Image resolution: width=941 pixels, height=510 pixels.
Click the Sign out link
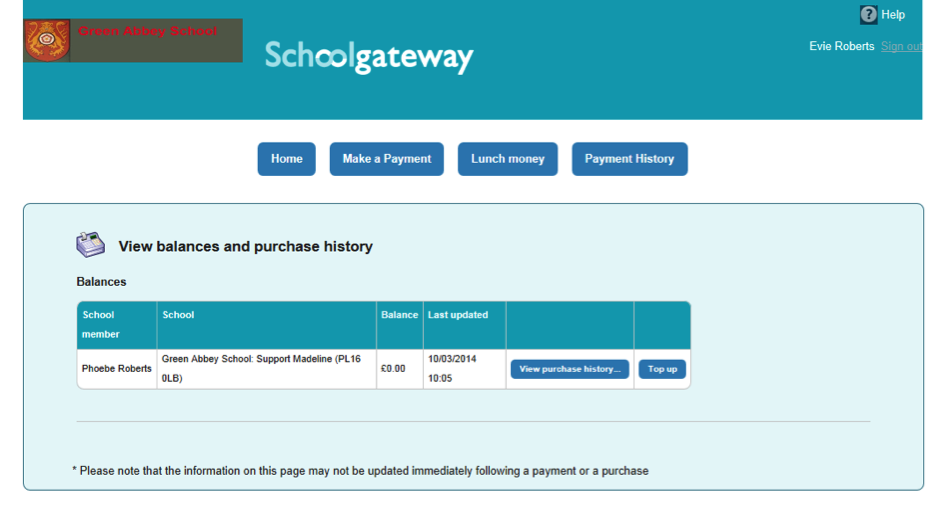(901, 46)
